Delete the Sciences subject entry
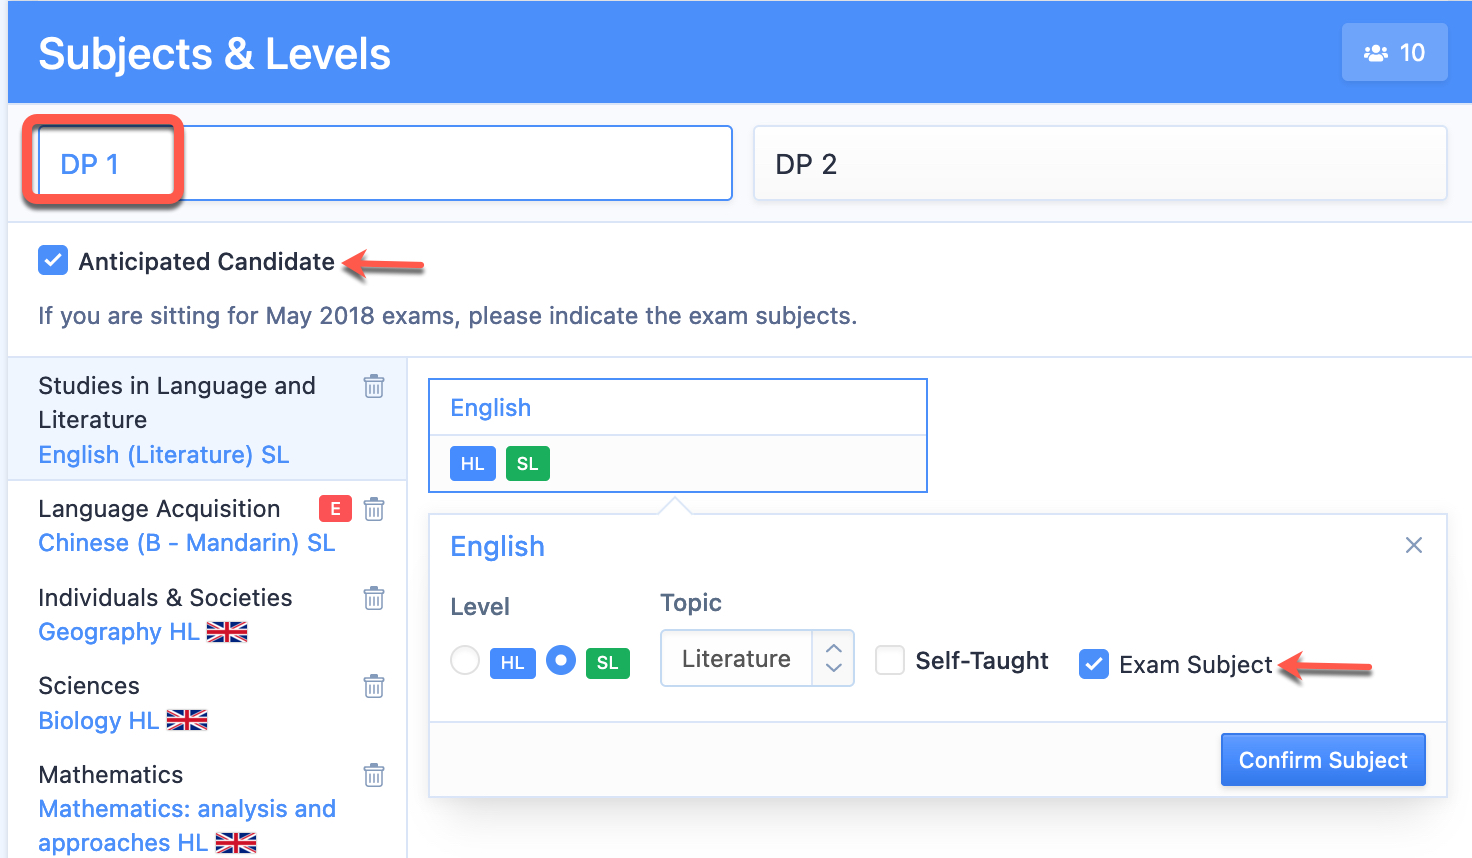1472x858 pixels. [374, 686]
